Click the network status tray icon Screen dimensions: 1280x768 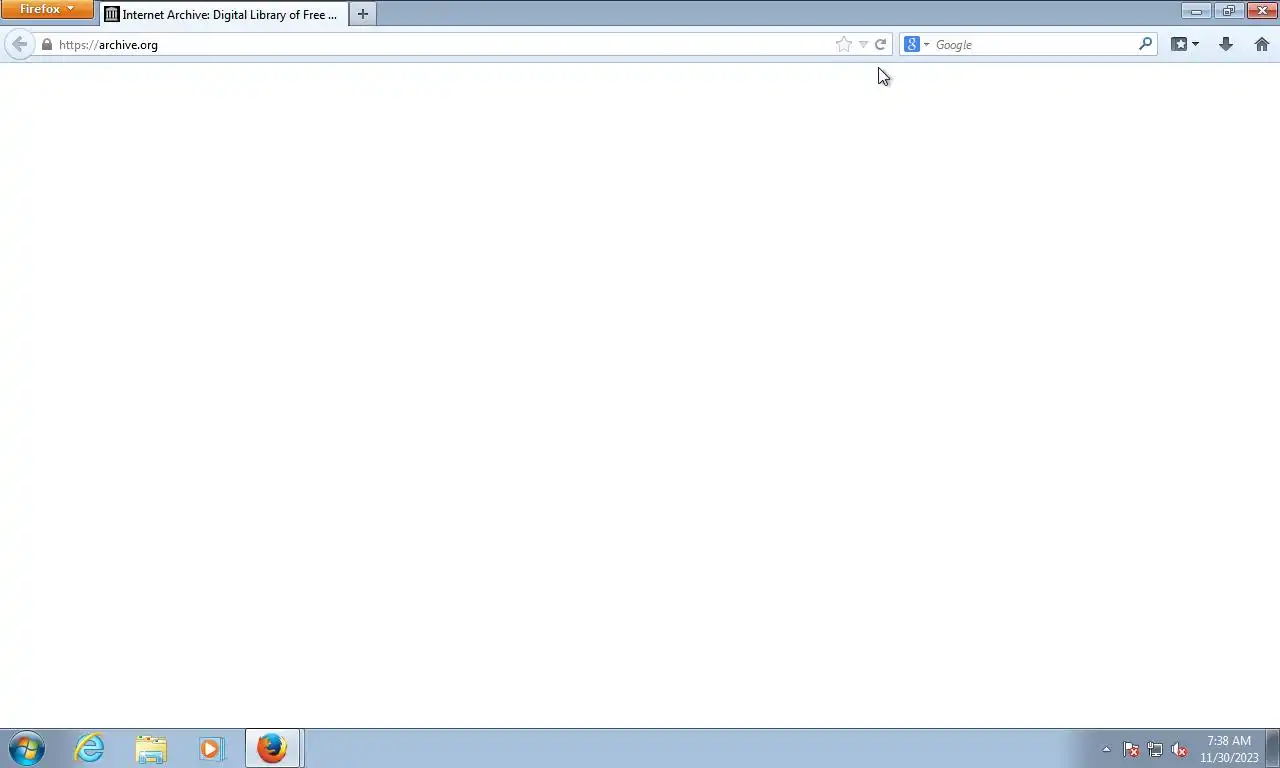click(1155, 749)
